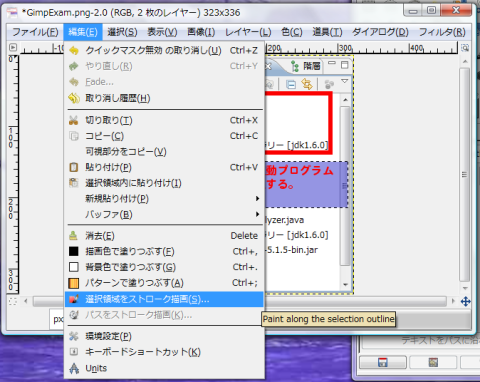Expand the バッファ submenu arrow
The image size is (480, 382).
[257, 214]
